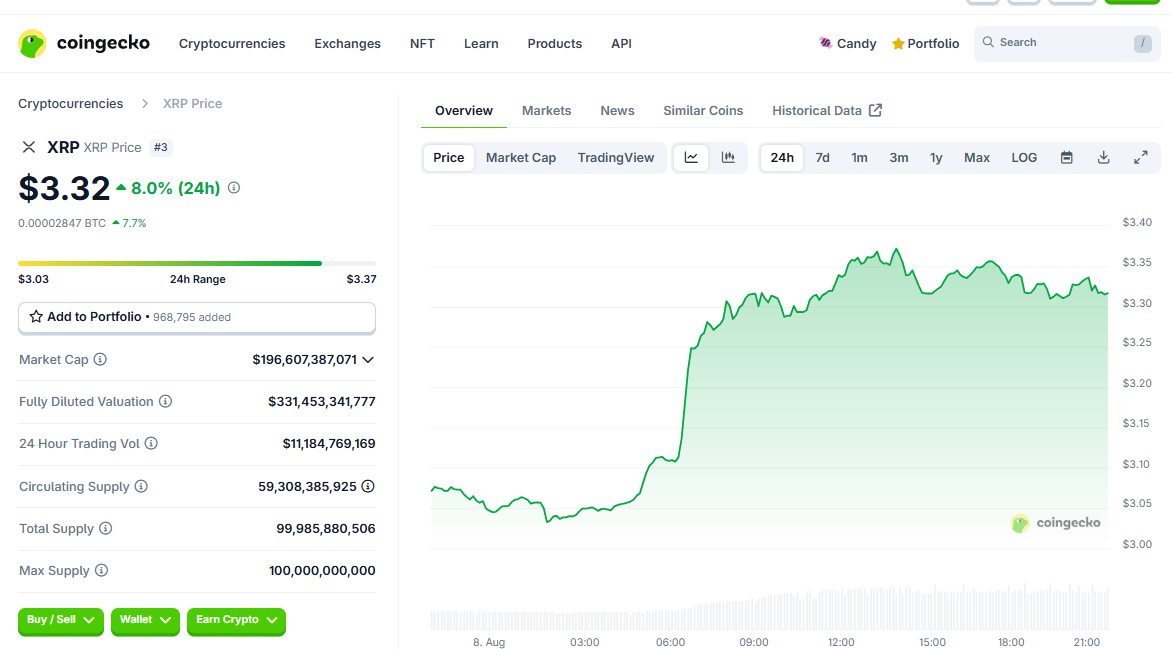The height and width of the screenshot is (649, 1171).
Task: Open the Products nav menu
Action: click(554, 43)
